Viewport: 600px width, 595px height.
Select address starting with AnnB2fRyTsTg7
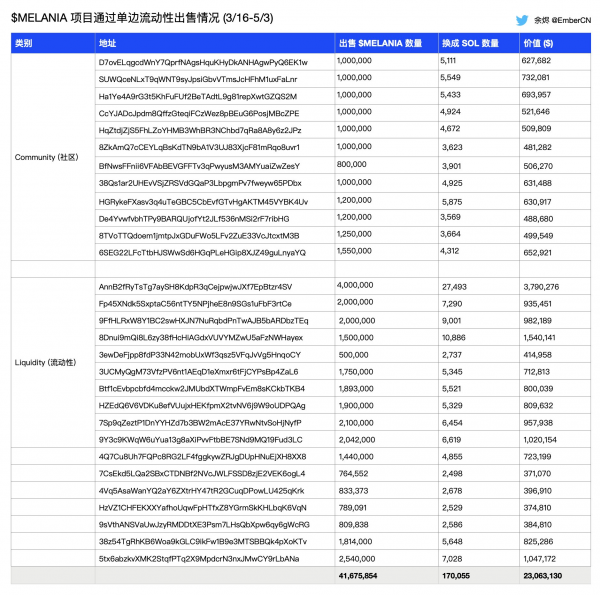point(195,287)
